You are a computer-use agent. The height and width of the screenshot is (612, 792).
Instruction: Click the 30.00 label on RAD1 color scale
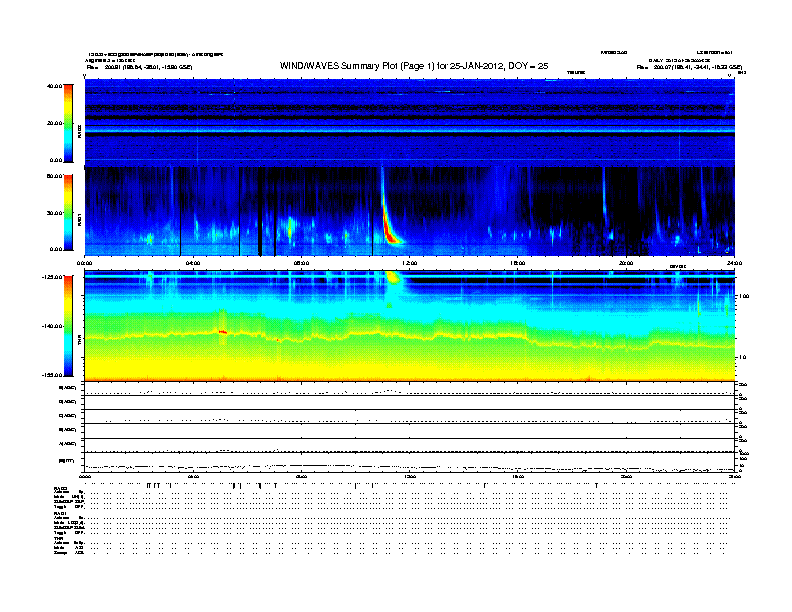tap(54, 213)
